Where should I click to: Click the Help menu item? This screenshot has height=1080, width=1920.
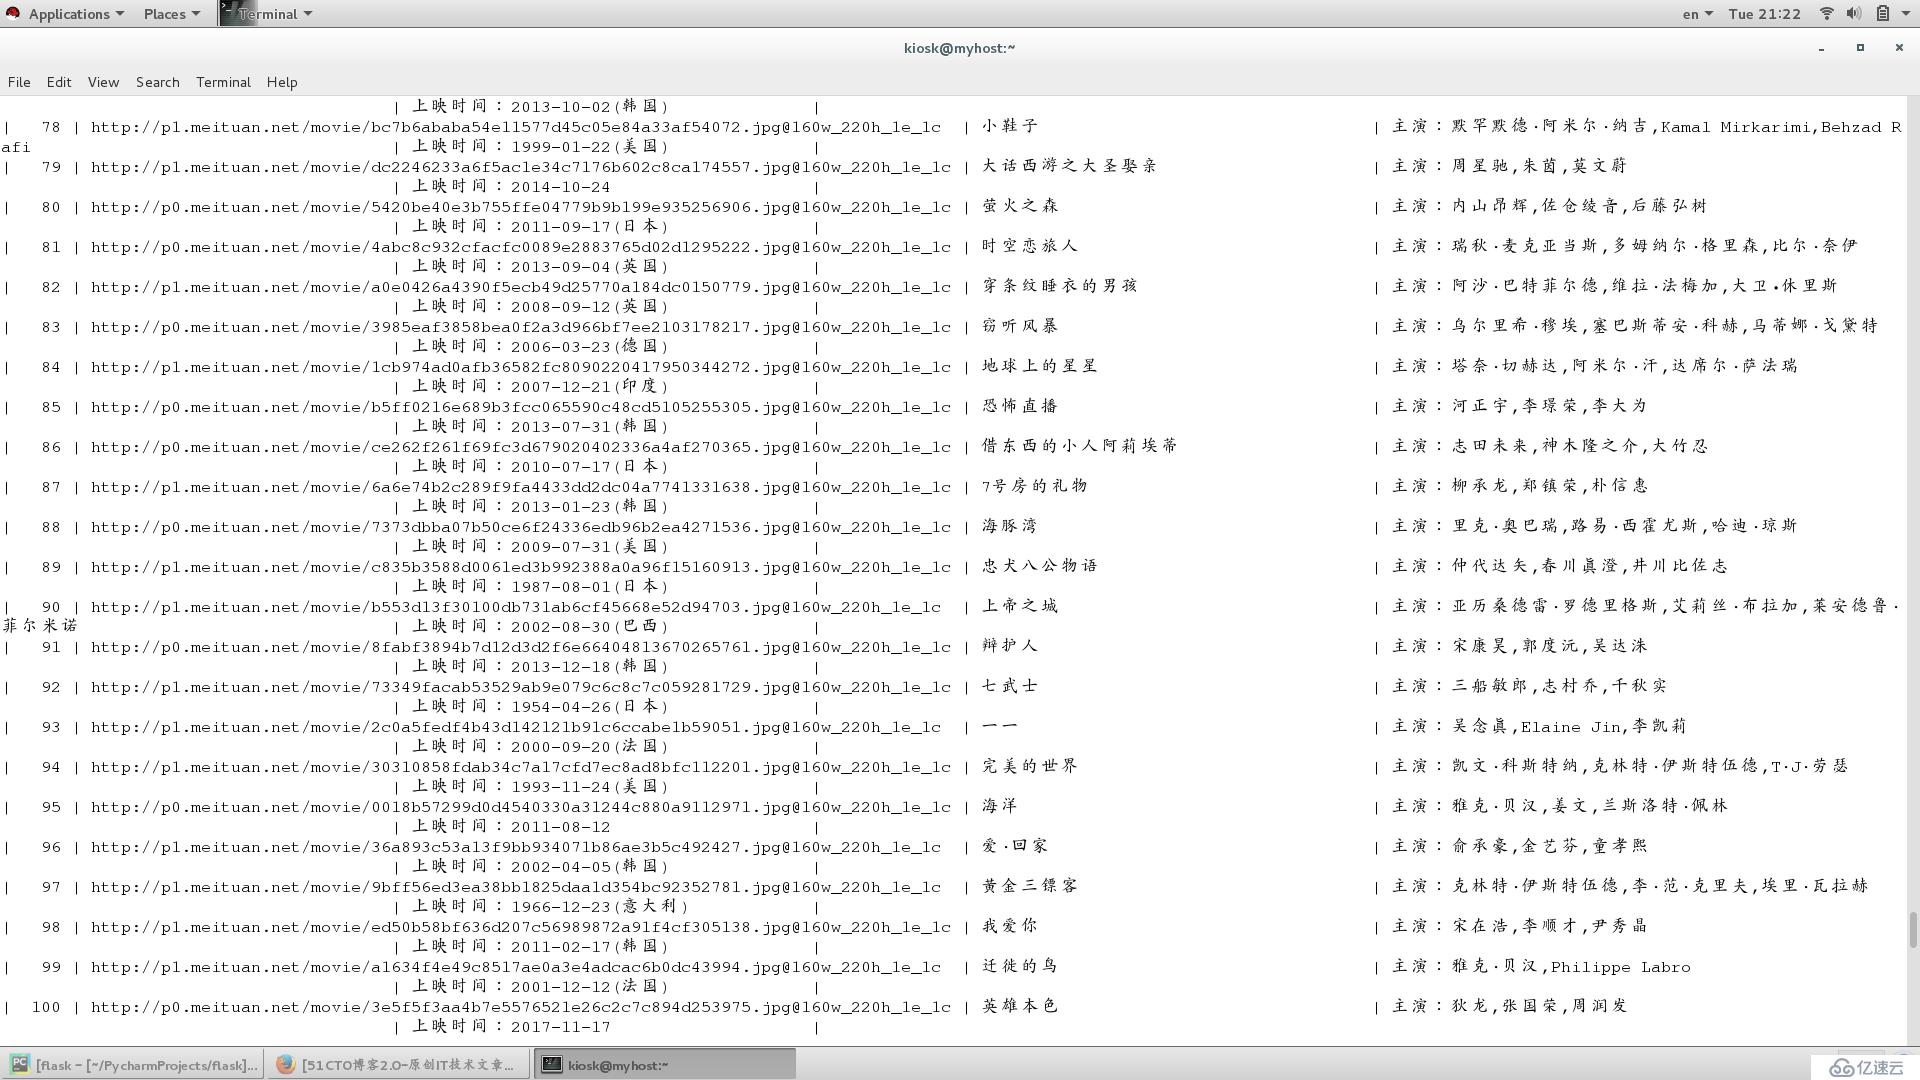(x=281, y=82)
